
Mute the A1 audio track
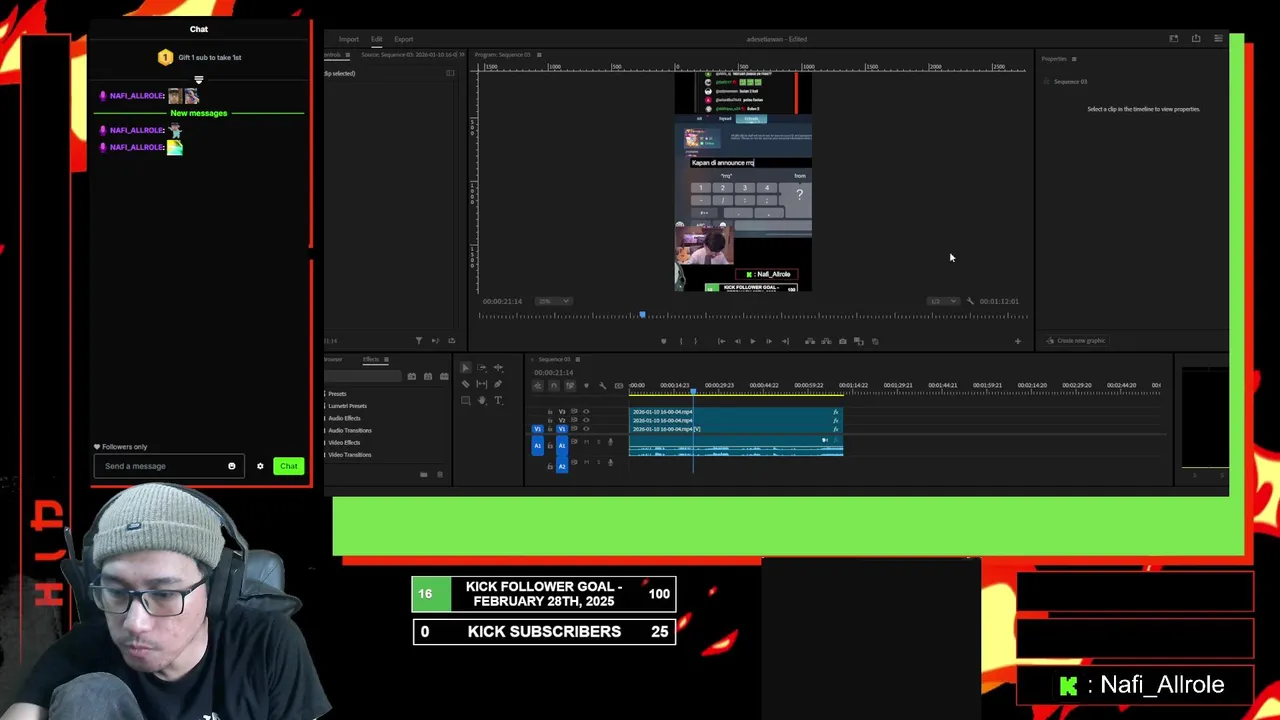coord(586,442)
